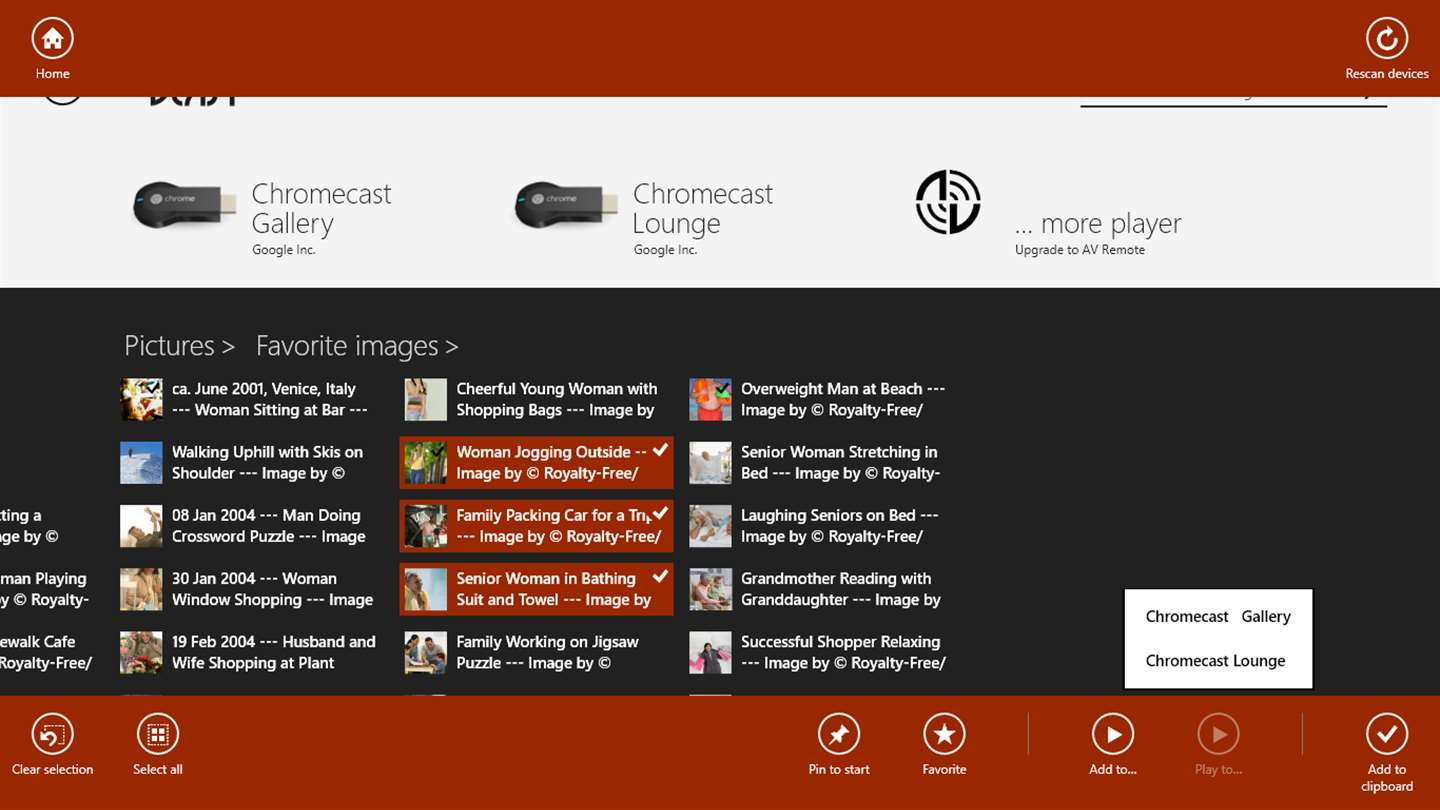Viewport: 1440px width, 810px height.
Task: Select text 'Successful Shopper Relaxing'
Action: [x=840, y=642]
